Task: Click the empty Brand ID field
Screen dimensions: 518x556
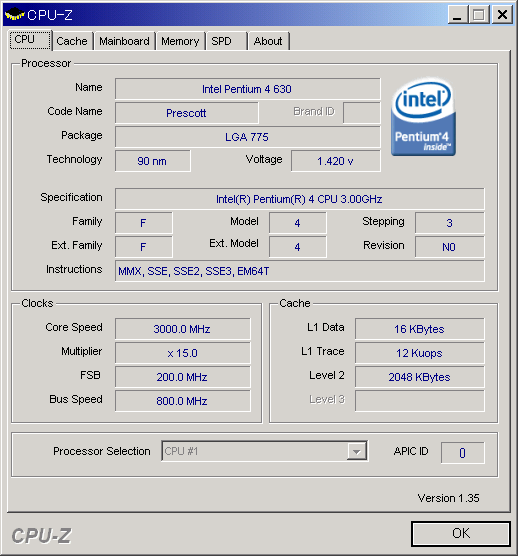Action: click(362, 113)
